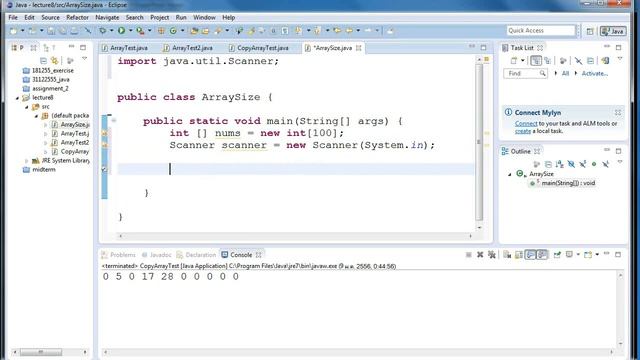Toggle Categorized presentation in Task List

[x=536, y=61]
